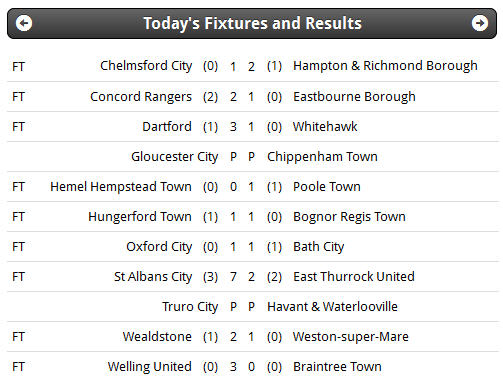The height and width of the screenshot is (391, 503).
Task: Go to next day's fixtures arrow
Action: tap(480, 23)
